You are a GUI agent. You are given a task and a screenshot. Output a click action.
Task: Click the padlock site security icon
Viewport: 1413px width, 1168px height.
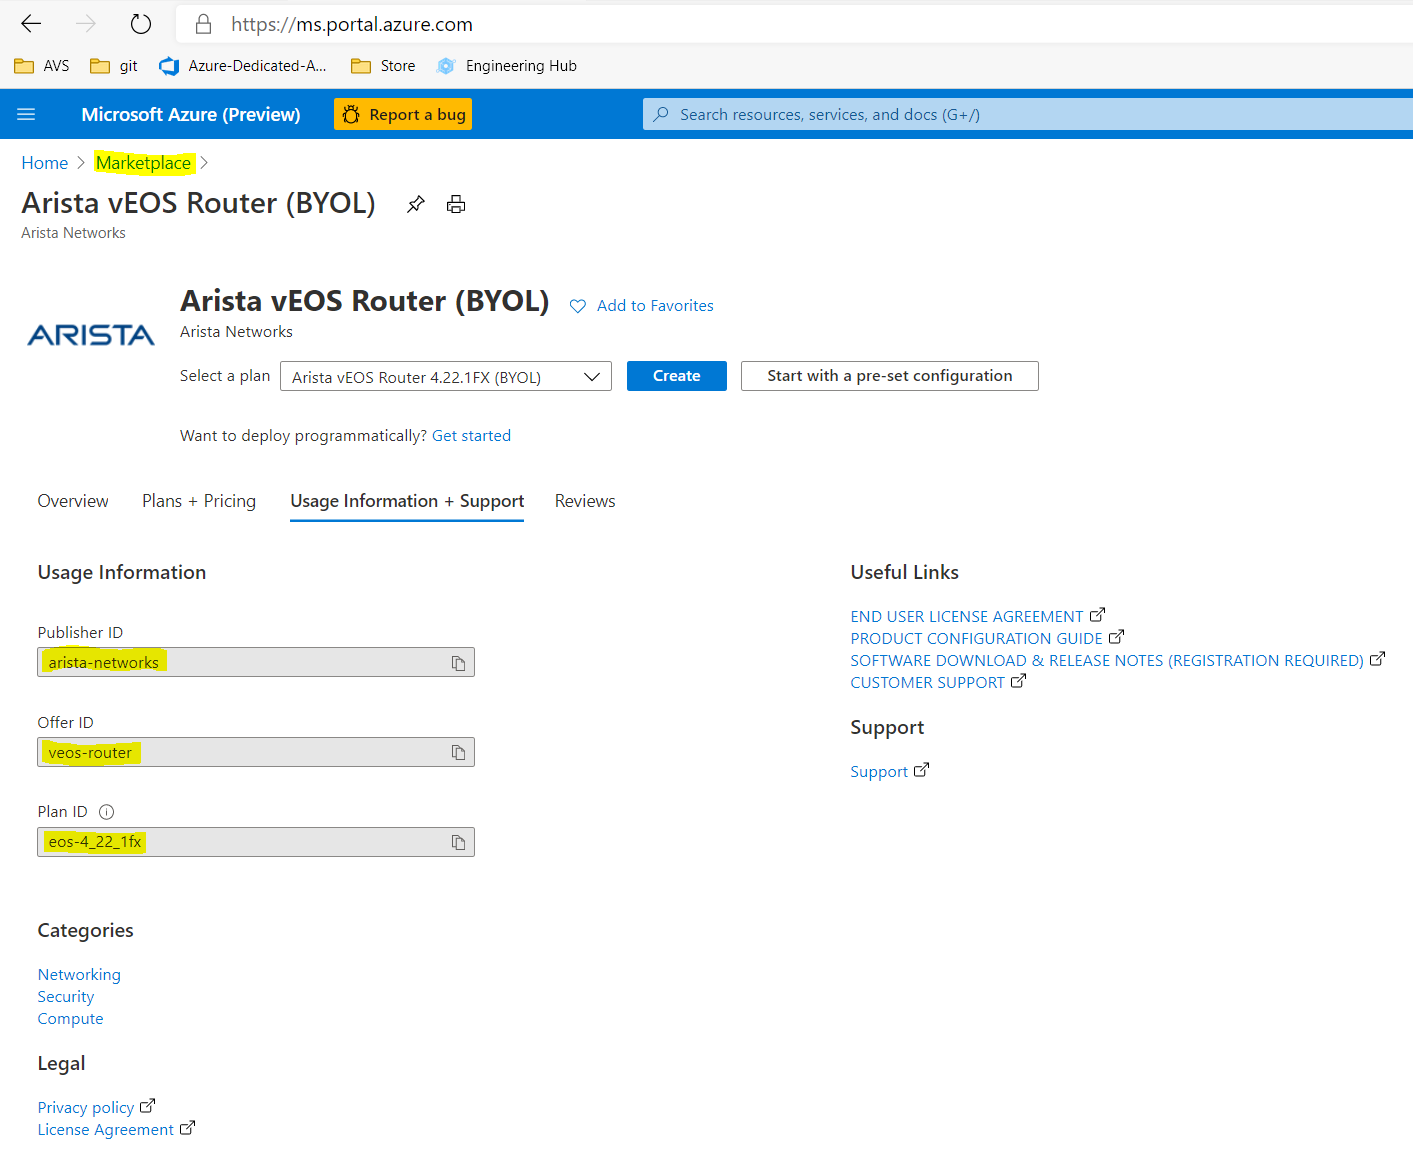[203, 24]
